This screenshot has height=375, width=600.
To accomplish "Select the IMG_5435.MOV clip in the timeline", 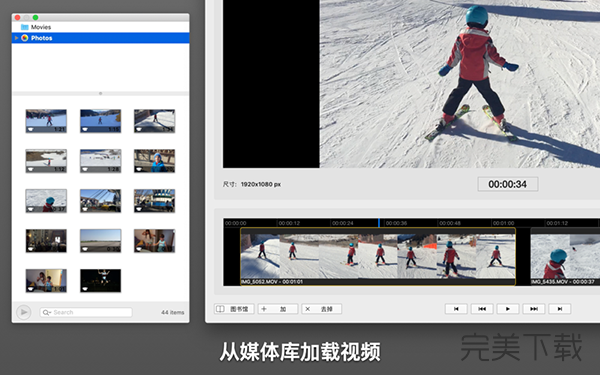I will pos(565,256).
